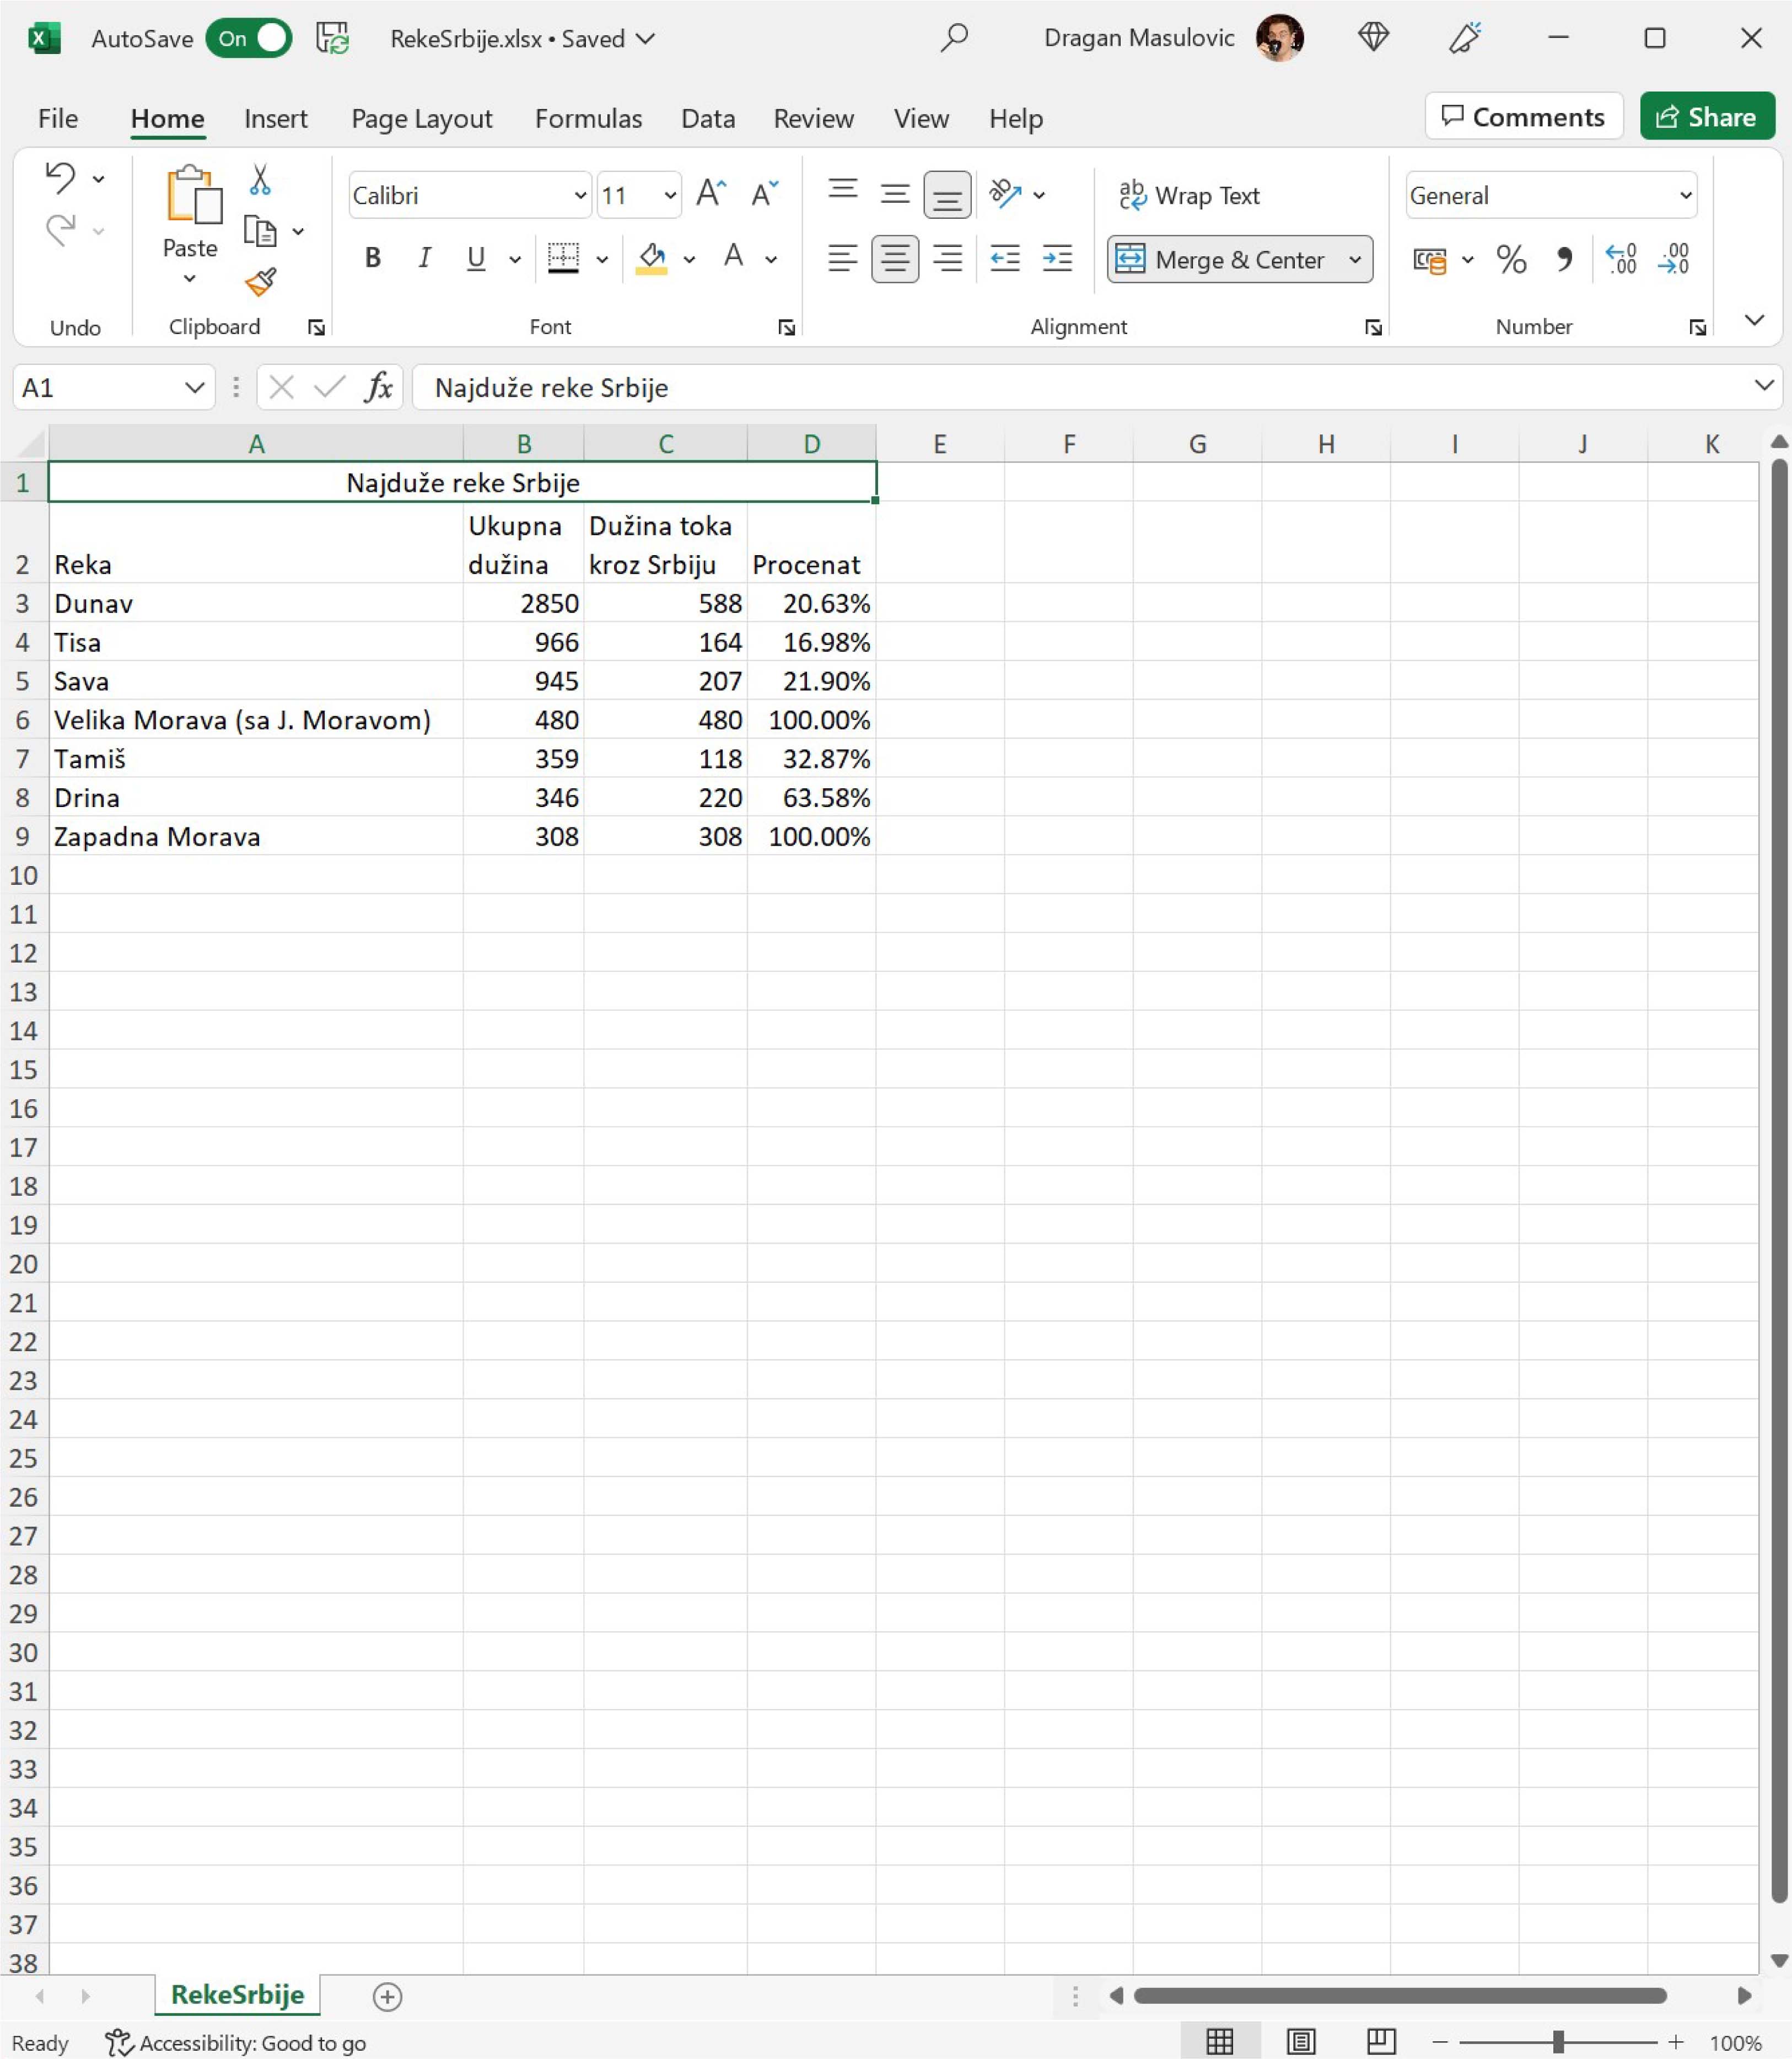The width and height of the screenshot is (1792, 2059).
Task: Expand the font size dropdown
Action: click(669, 196)
